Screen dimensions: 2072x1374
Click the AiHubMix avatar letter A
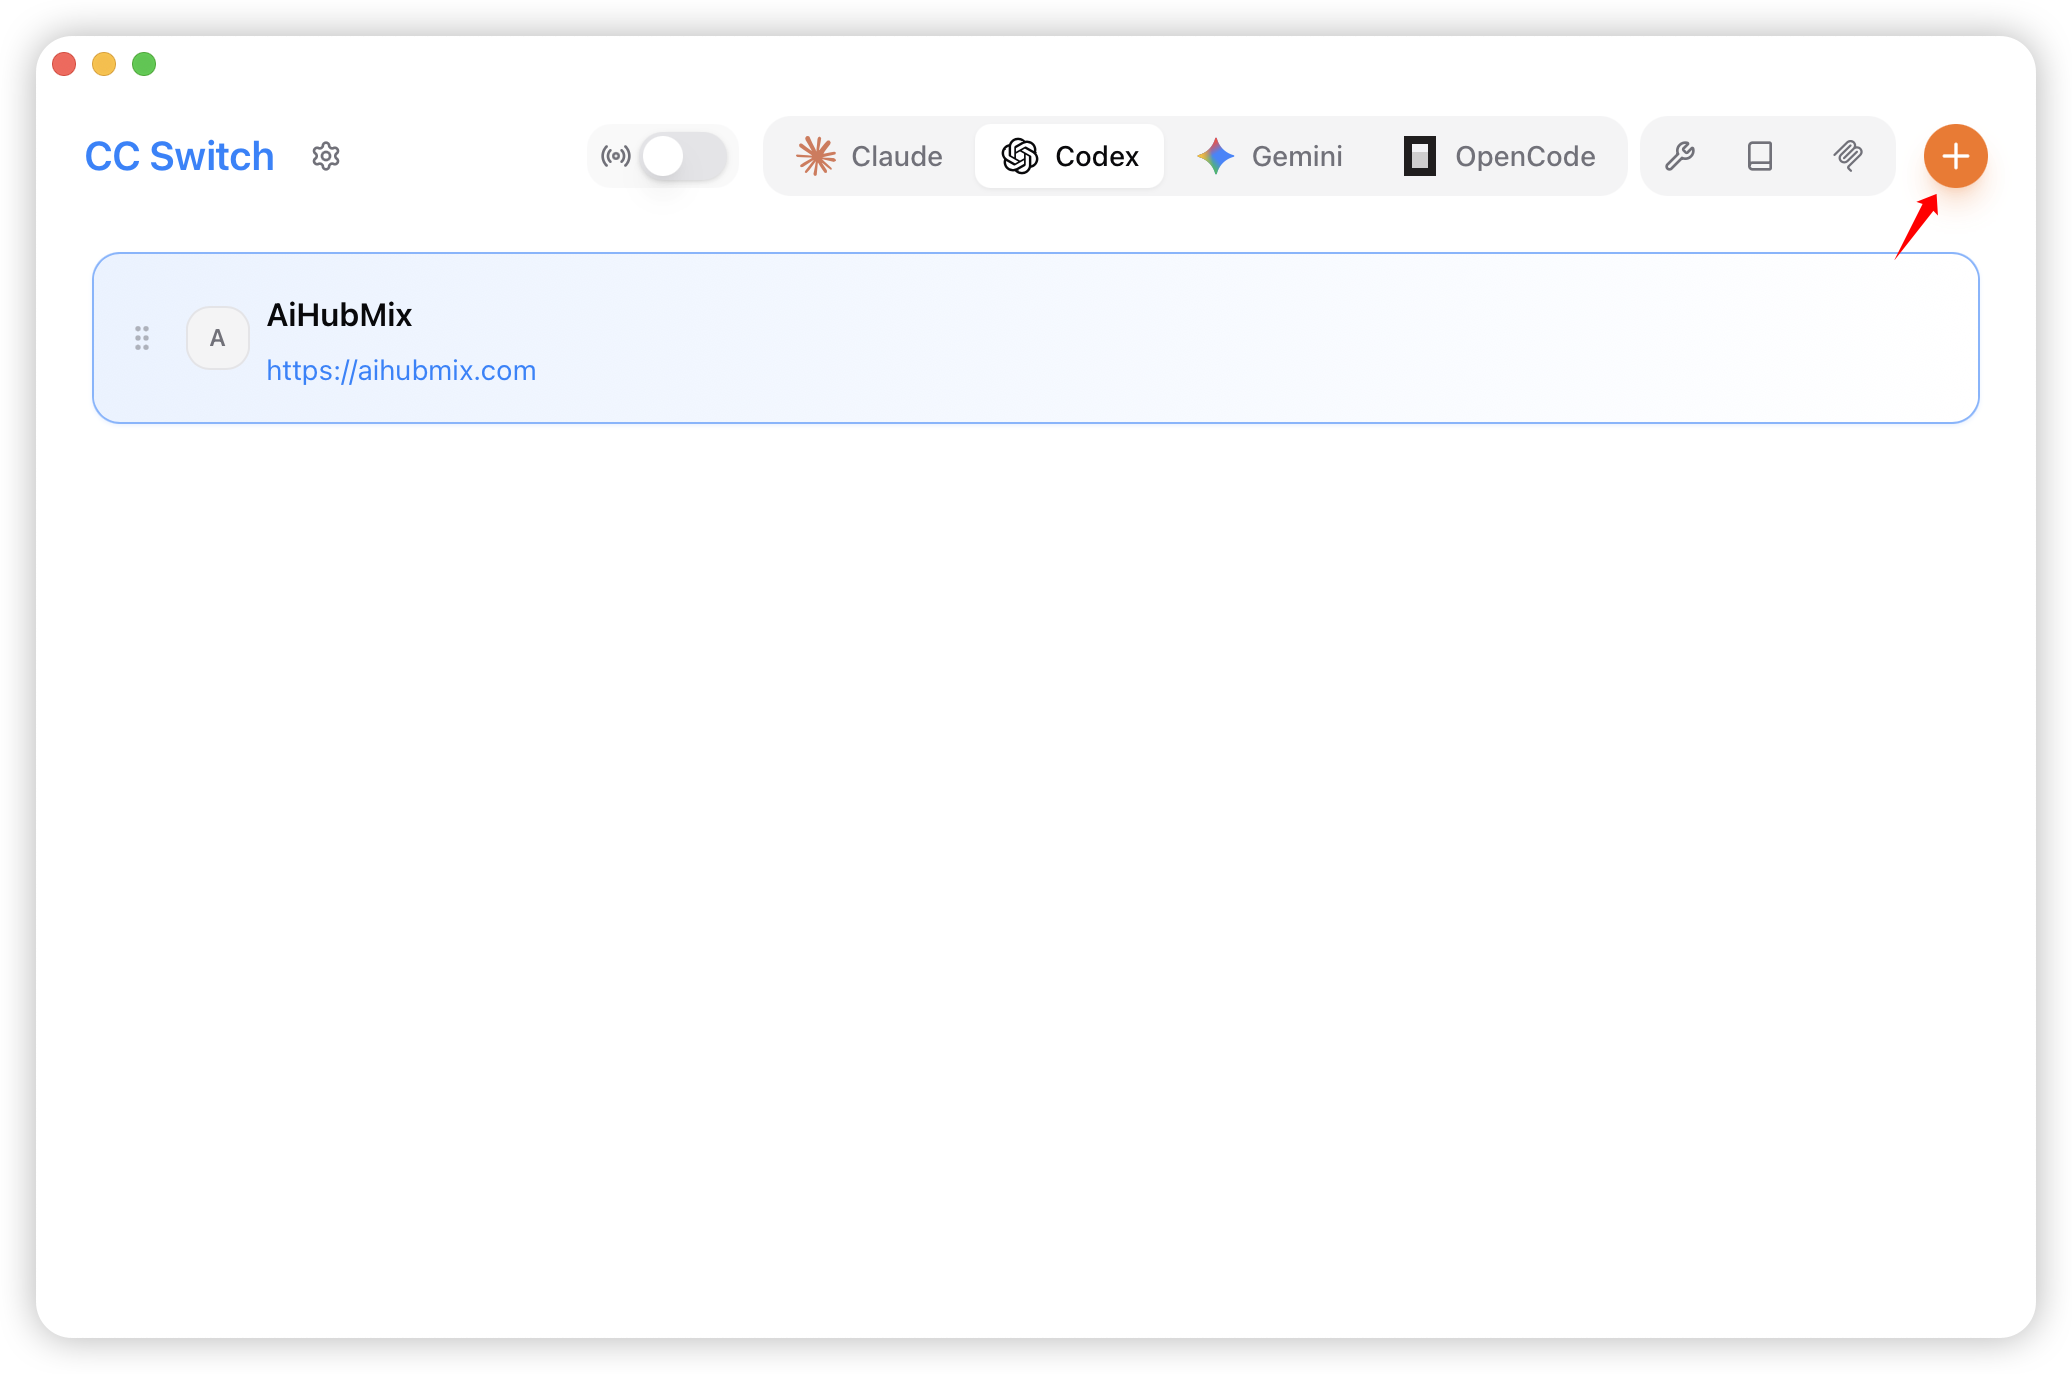[217, 338]
